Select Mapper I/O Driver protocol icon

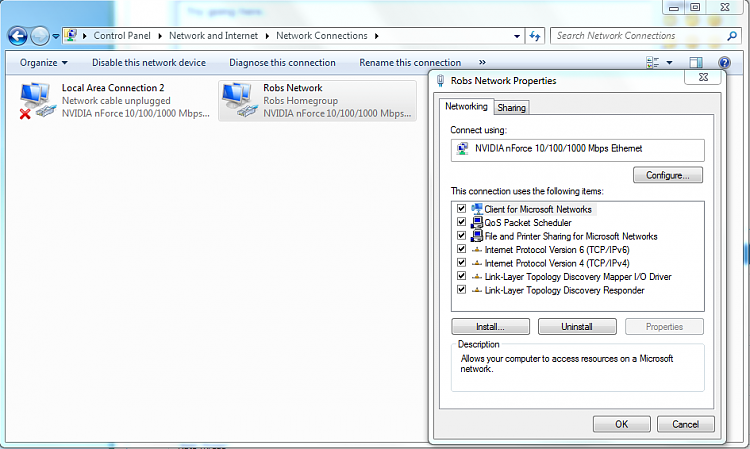476,276
